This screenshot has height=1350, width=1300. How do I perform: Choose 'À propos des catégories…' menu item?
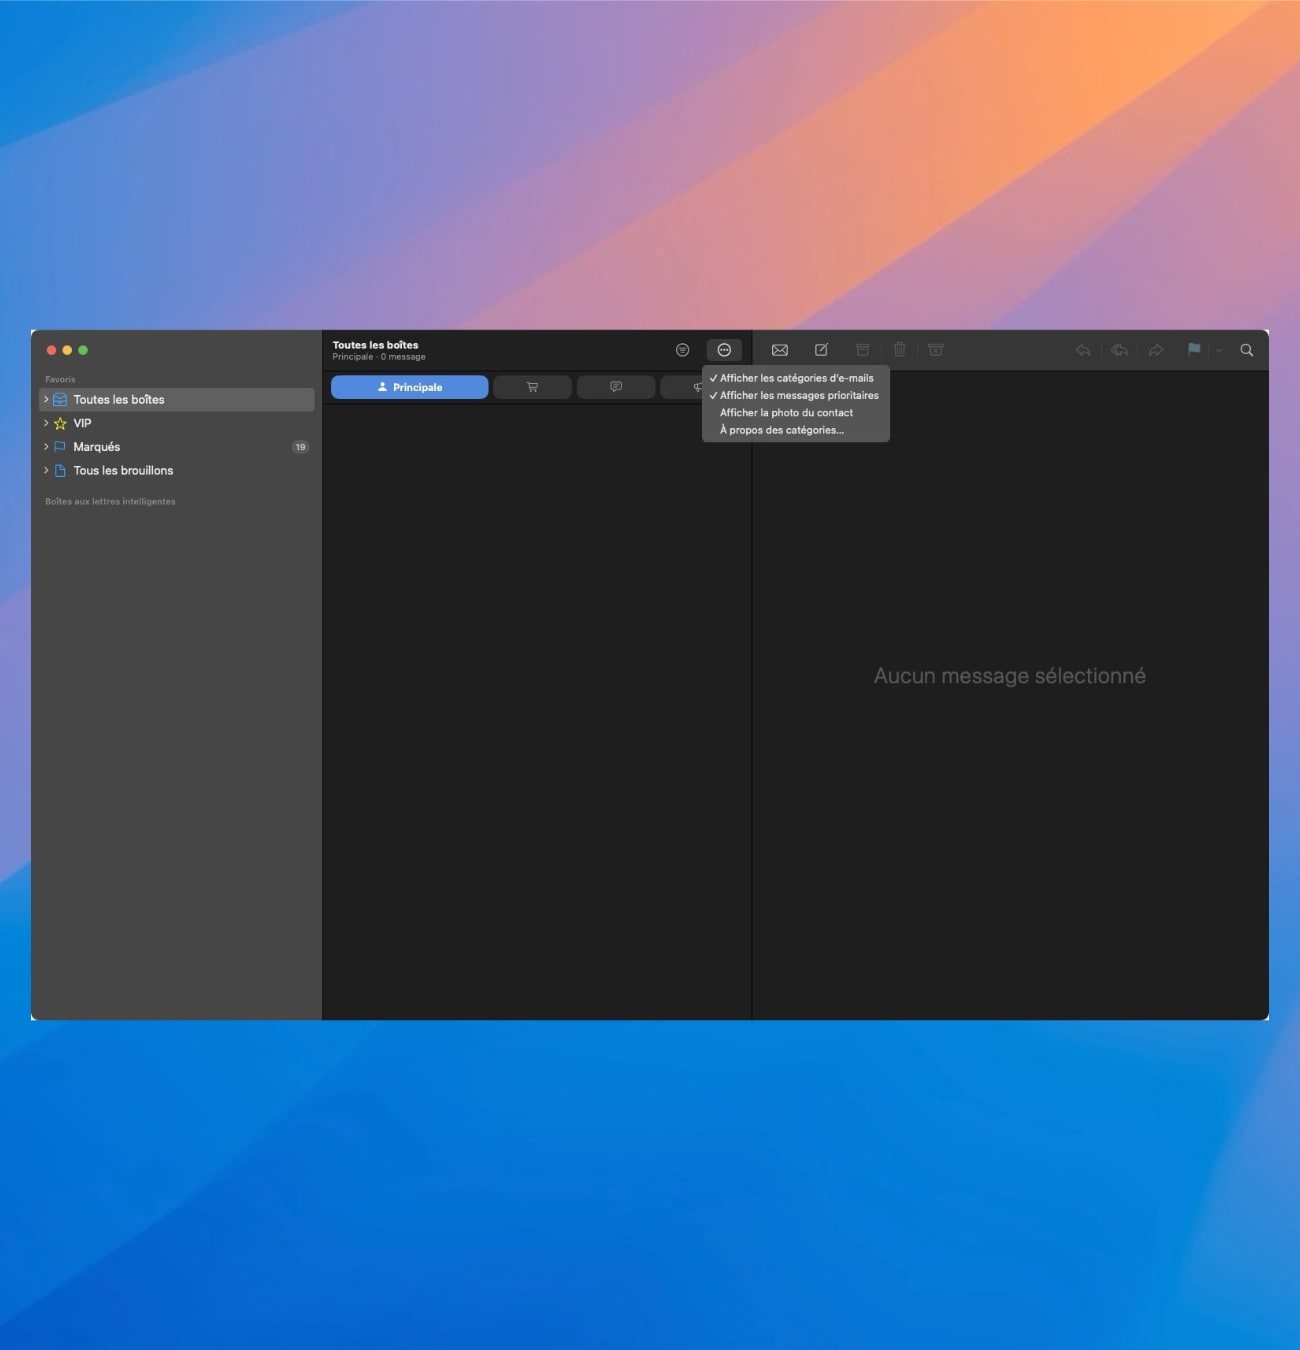pyautogui.click(x=781, y=430)
